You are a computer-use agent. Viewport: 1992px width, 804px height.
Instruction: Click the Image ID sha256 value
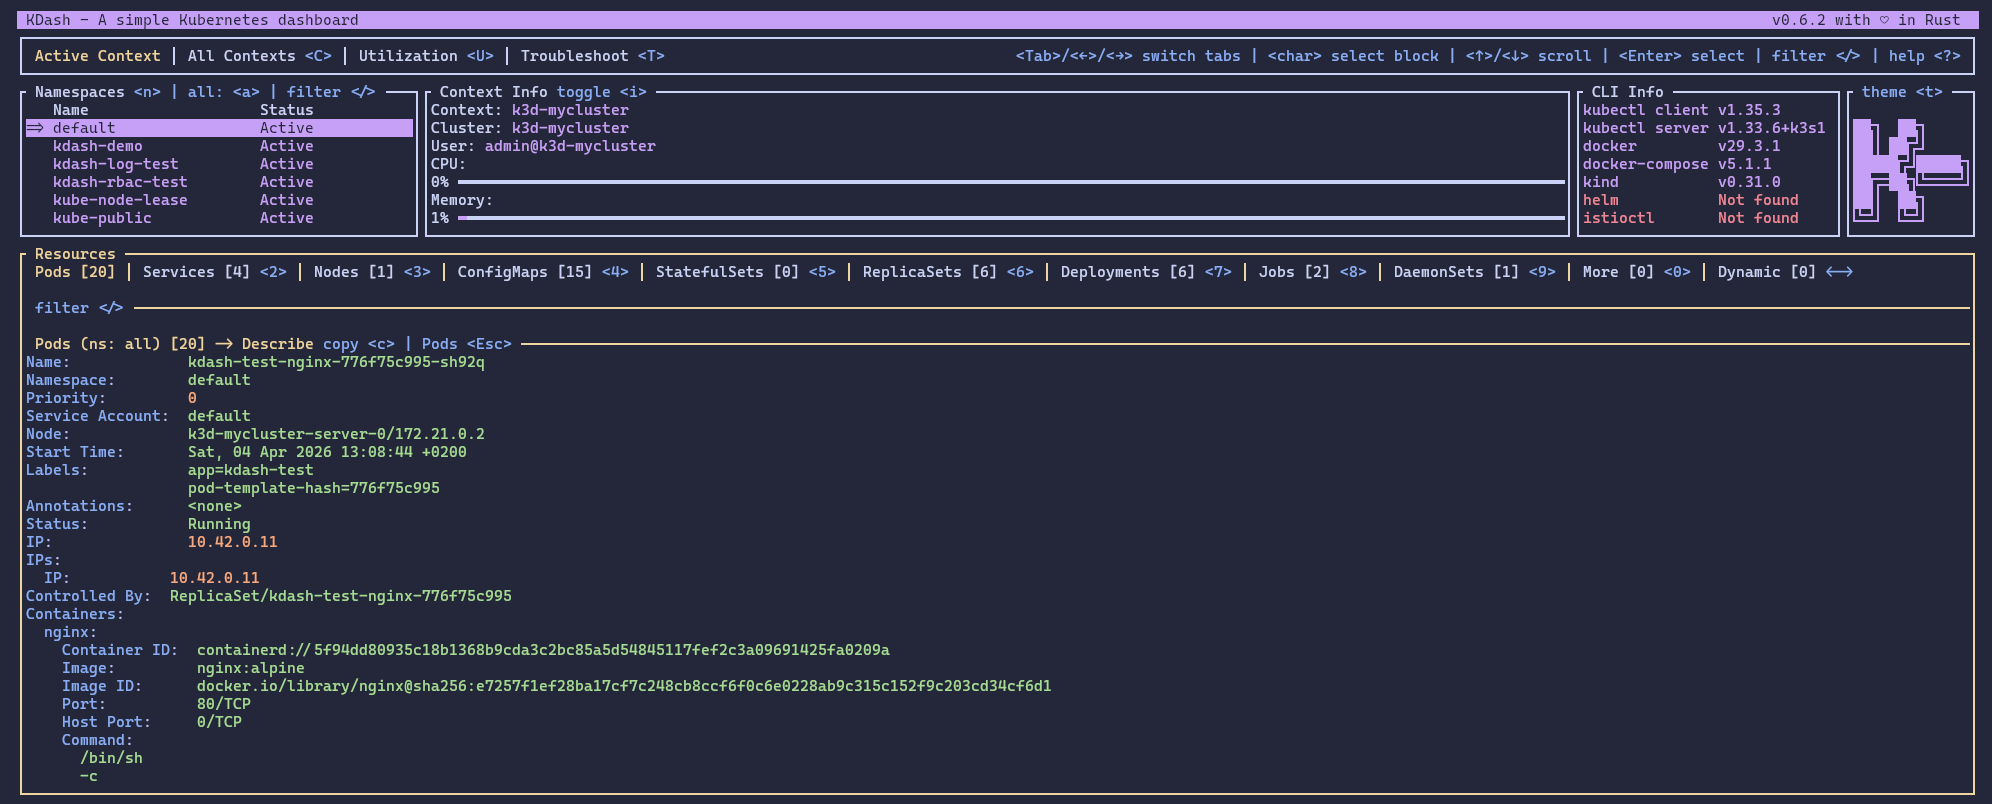click(x=624, y=686)
